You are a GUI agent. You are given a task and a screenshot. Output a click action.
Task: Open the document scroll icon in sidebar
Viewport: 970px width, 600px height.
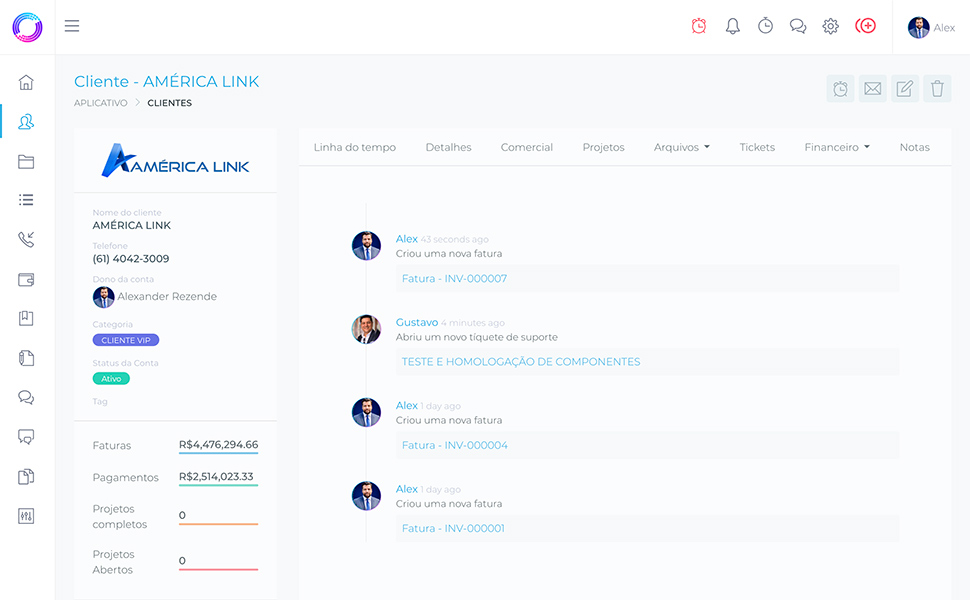[x=26, y=358]
